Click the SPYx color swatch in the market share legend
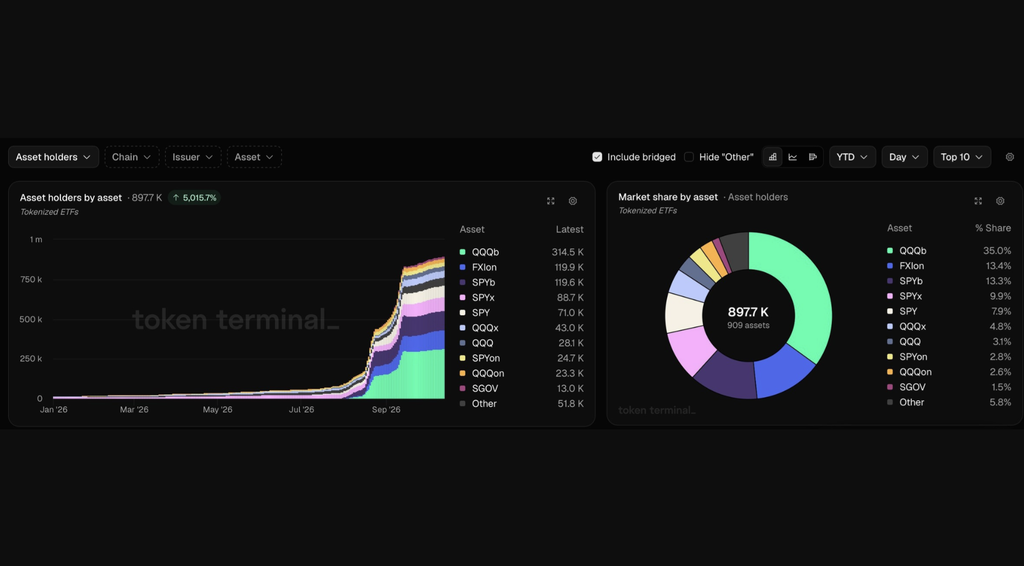Screen dimensions: 1024x566 889,296
